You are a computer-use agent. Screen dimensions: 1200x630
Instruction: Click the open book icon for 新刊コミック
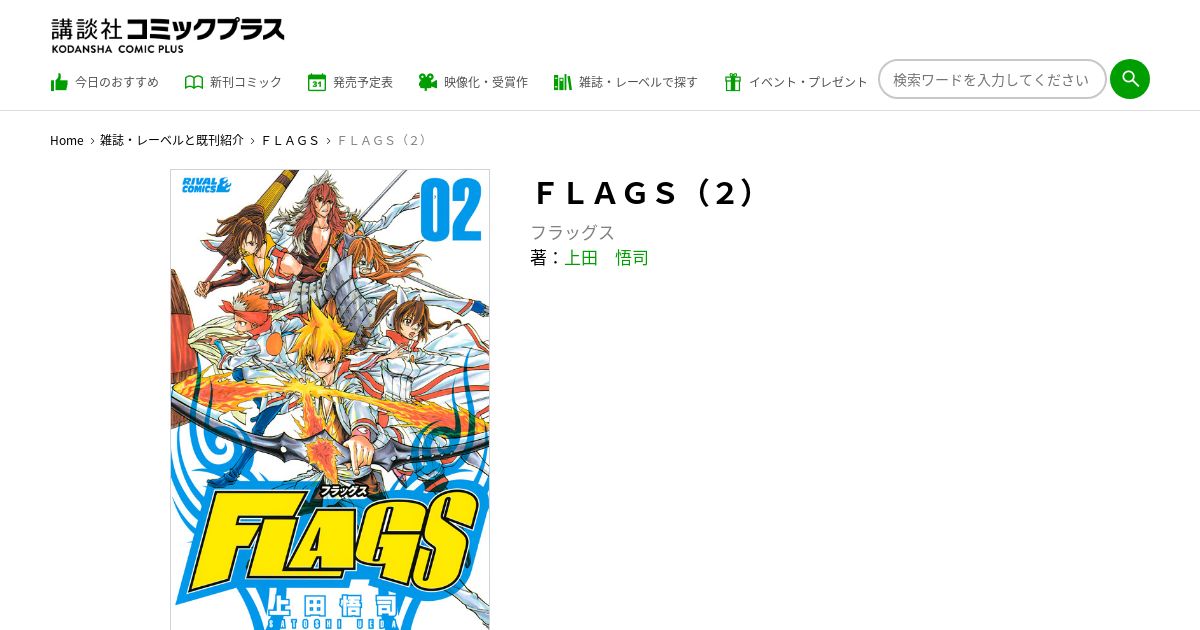tap(194, 82)
